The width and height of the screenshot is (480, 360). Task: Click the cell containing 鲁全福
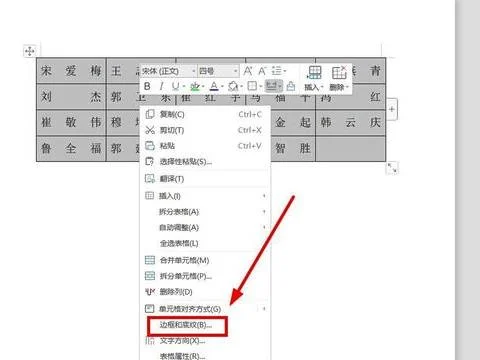pos(71,148)
